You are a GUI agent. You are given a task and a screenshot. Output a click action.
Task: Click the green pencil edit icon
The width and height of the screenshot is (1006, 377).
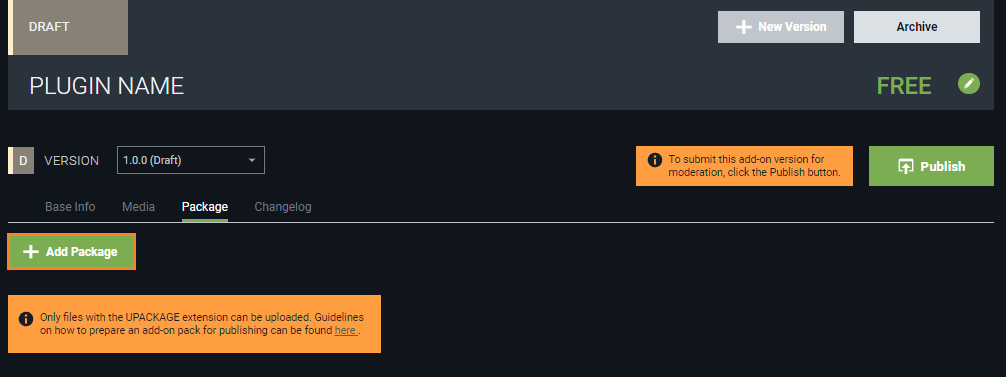click(969, 84)
